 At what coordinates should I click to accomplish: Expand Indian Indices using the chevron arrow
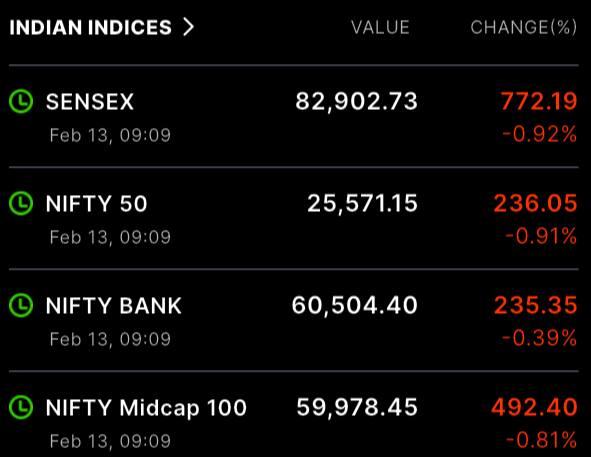pyautogui.click(x=188, y=27)
